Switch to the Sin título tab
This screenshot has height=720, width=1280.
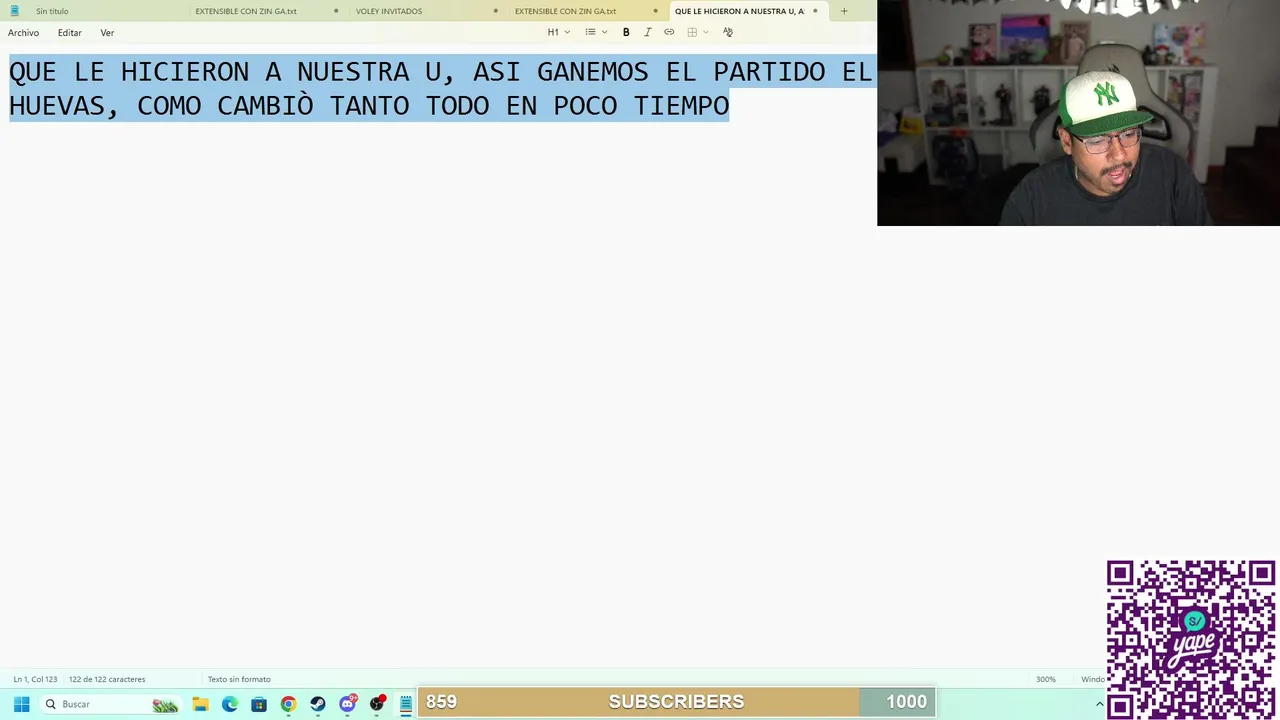[52, 11]
